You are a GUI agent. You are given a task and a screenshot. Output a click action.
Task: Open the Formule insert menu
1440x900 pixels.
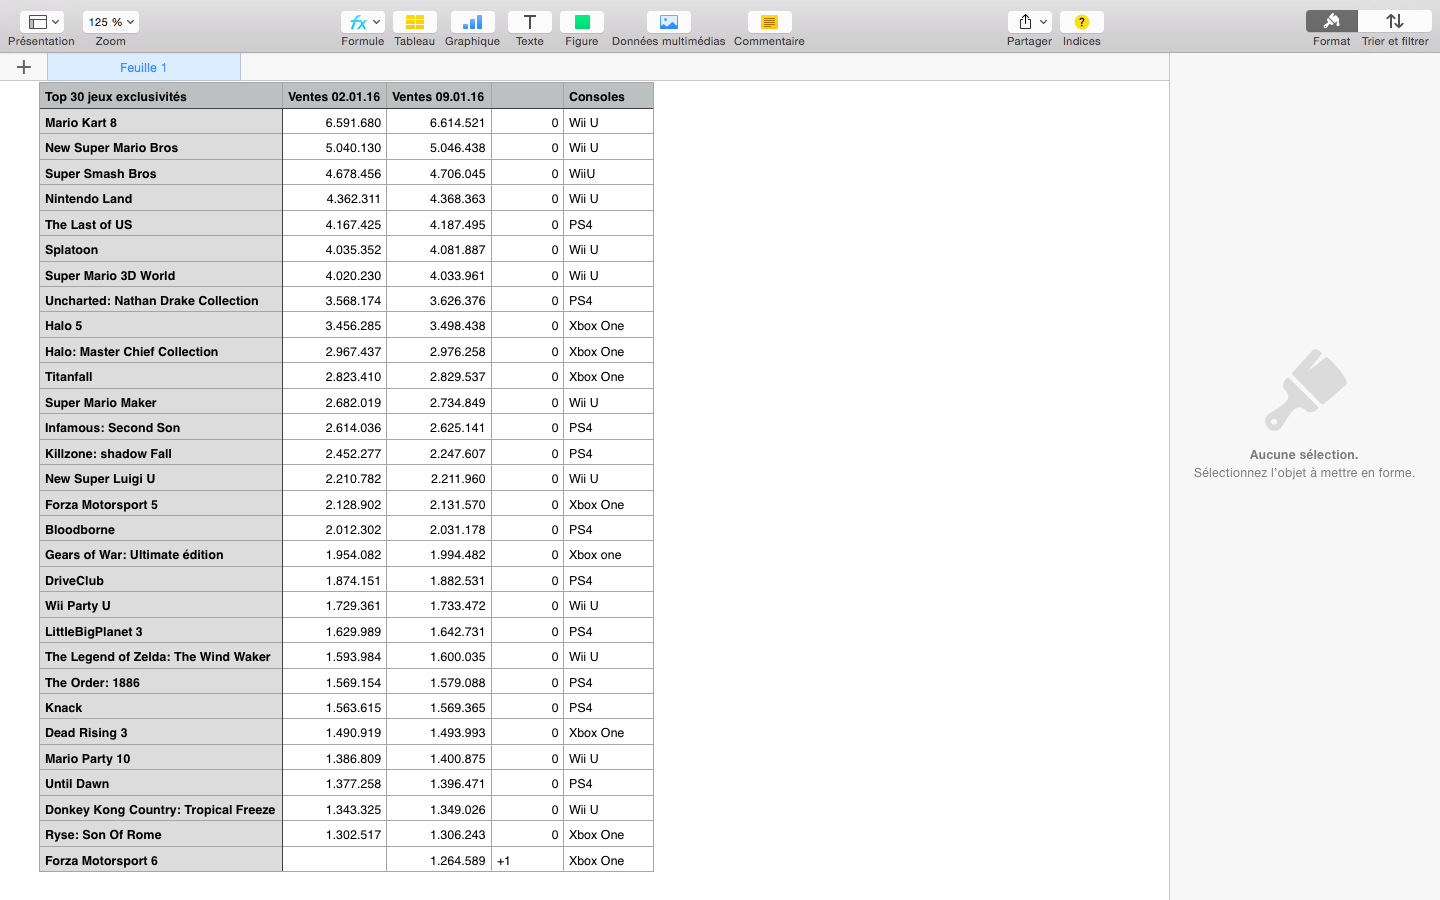362,22
